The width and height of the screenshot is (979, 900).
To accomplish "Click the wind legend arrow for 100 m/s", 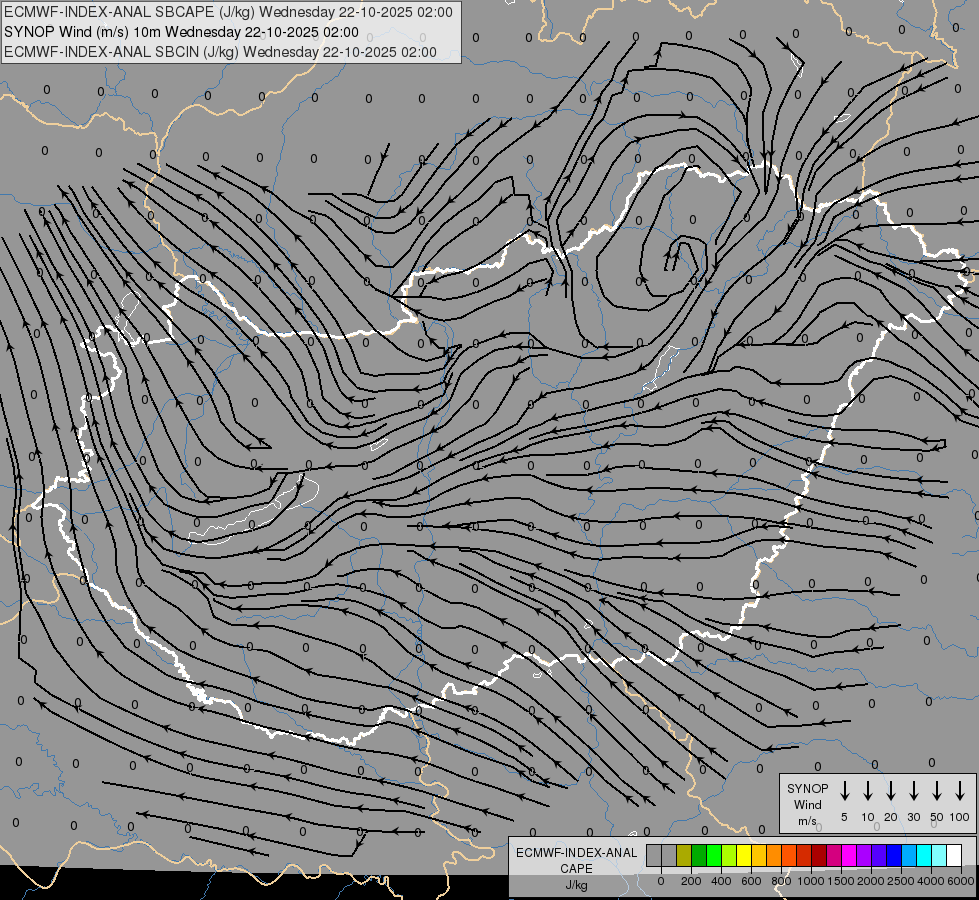I will tap(960, 791).
